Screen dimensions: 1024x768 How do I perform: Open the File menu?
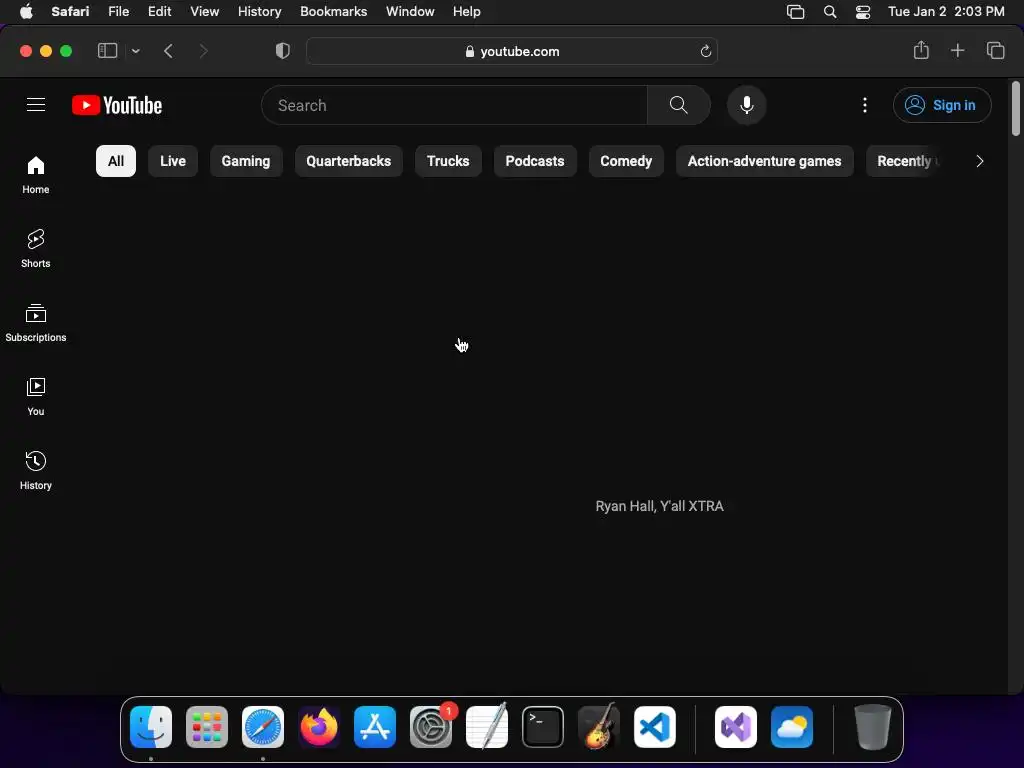click(118, 12)
